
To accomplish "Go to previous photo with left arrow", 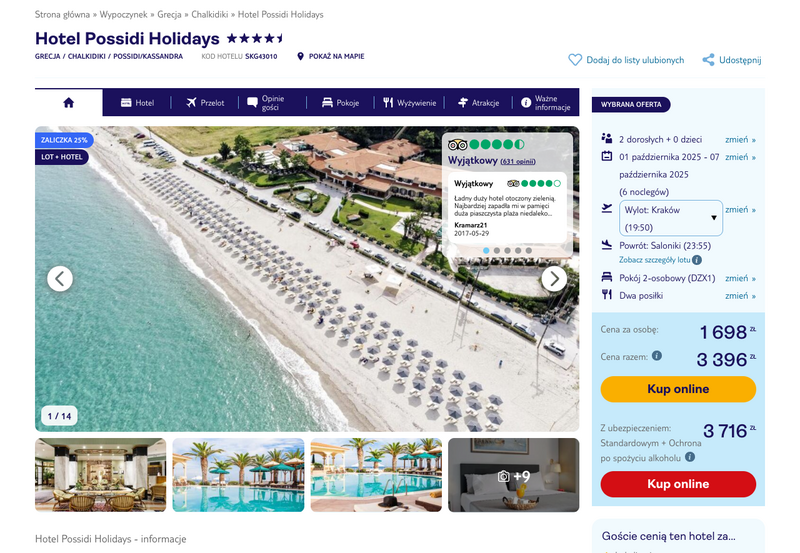I will click(x=60, y=279).
